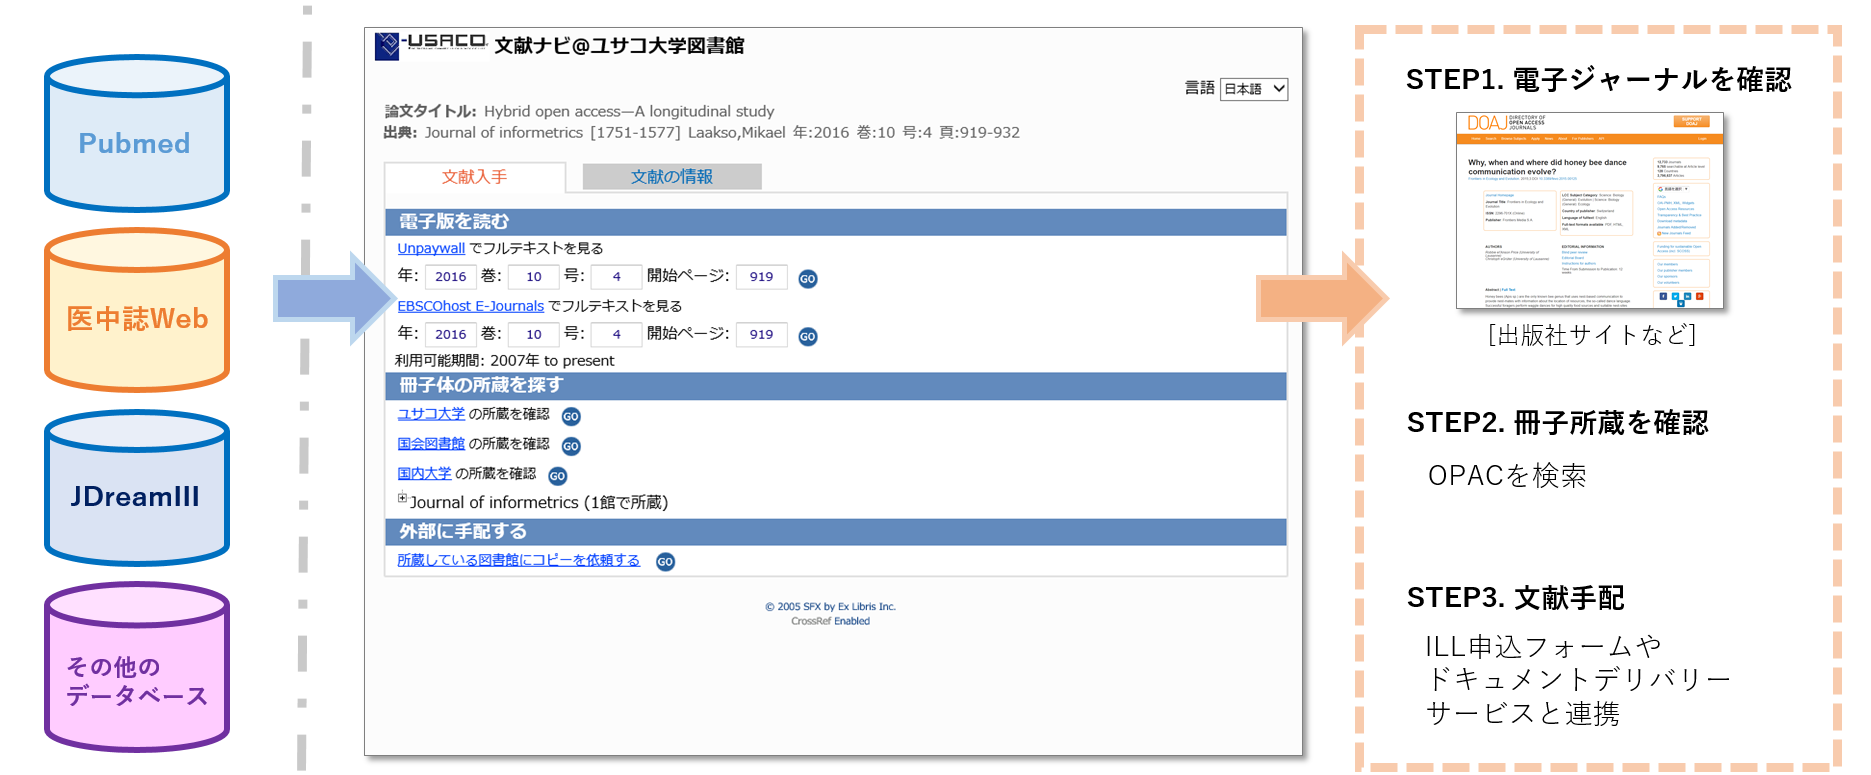Viewport: 1871px width, 775px height.
Task: Click the その他のデータベース cylinder
Action: click(137, 667)
